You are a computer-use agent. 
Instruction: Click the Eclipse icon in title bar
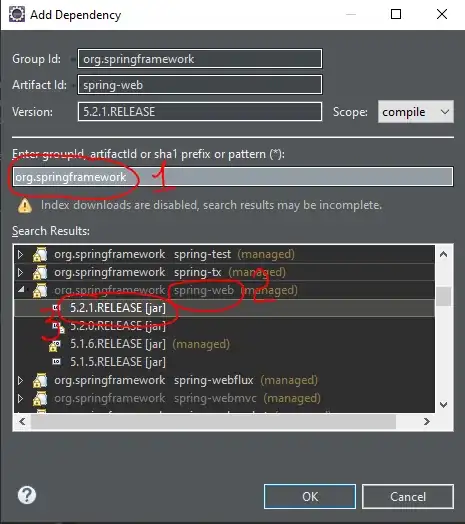(x=17, y=14)
